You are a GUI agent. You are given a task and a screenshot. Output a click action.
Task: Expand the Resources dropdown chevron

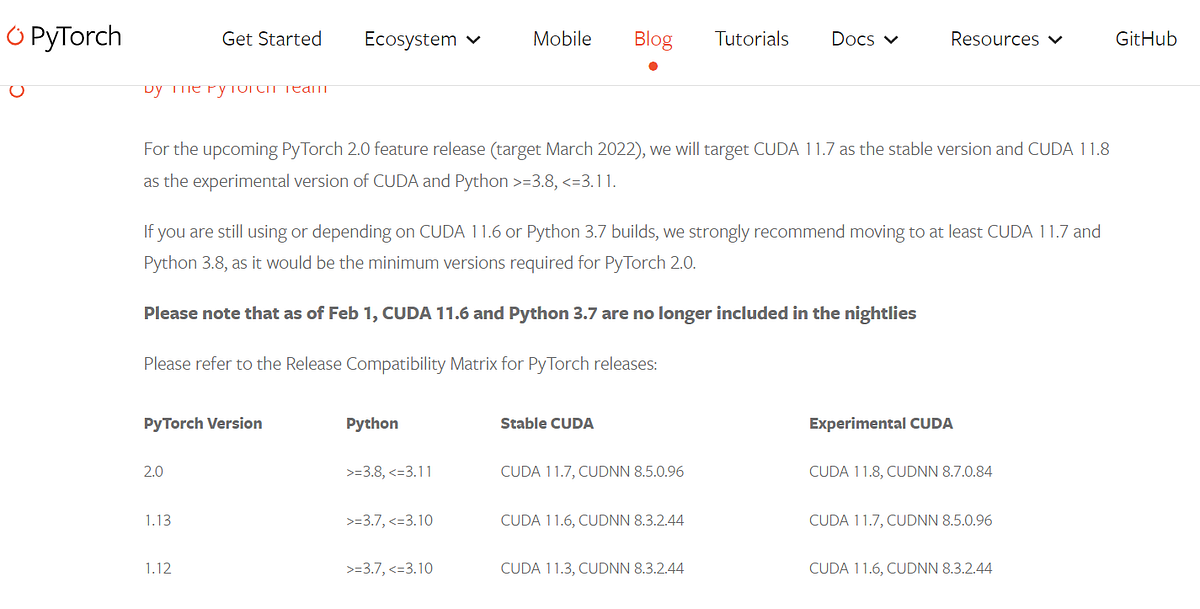click(x=1056, y=40)
